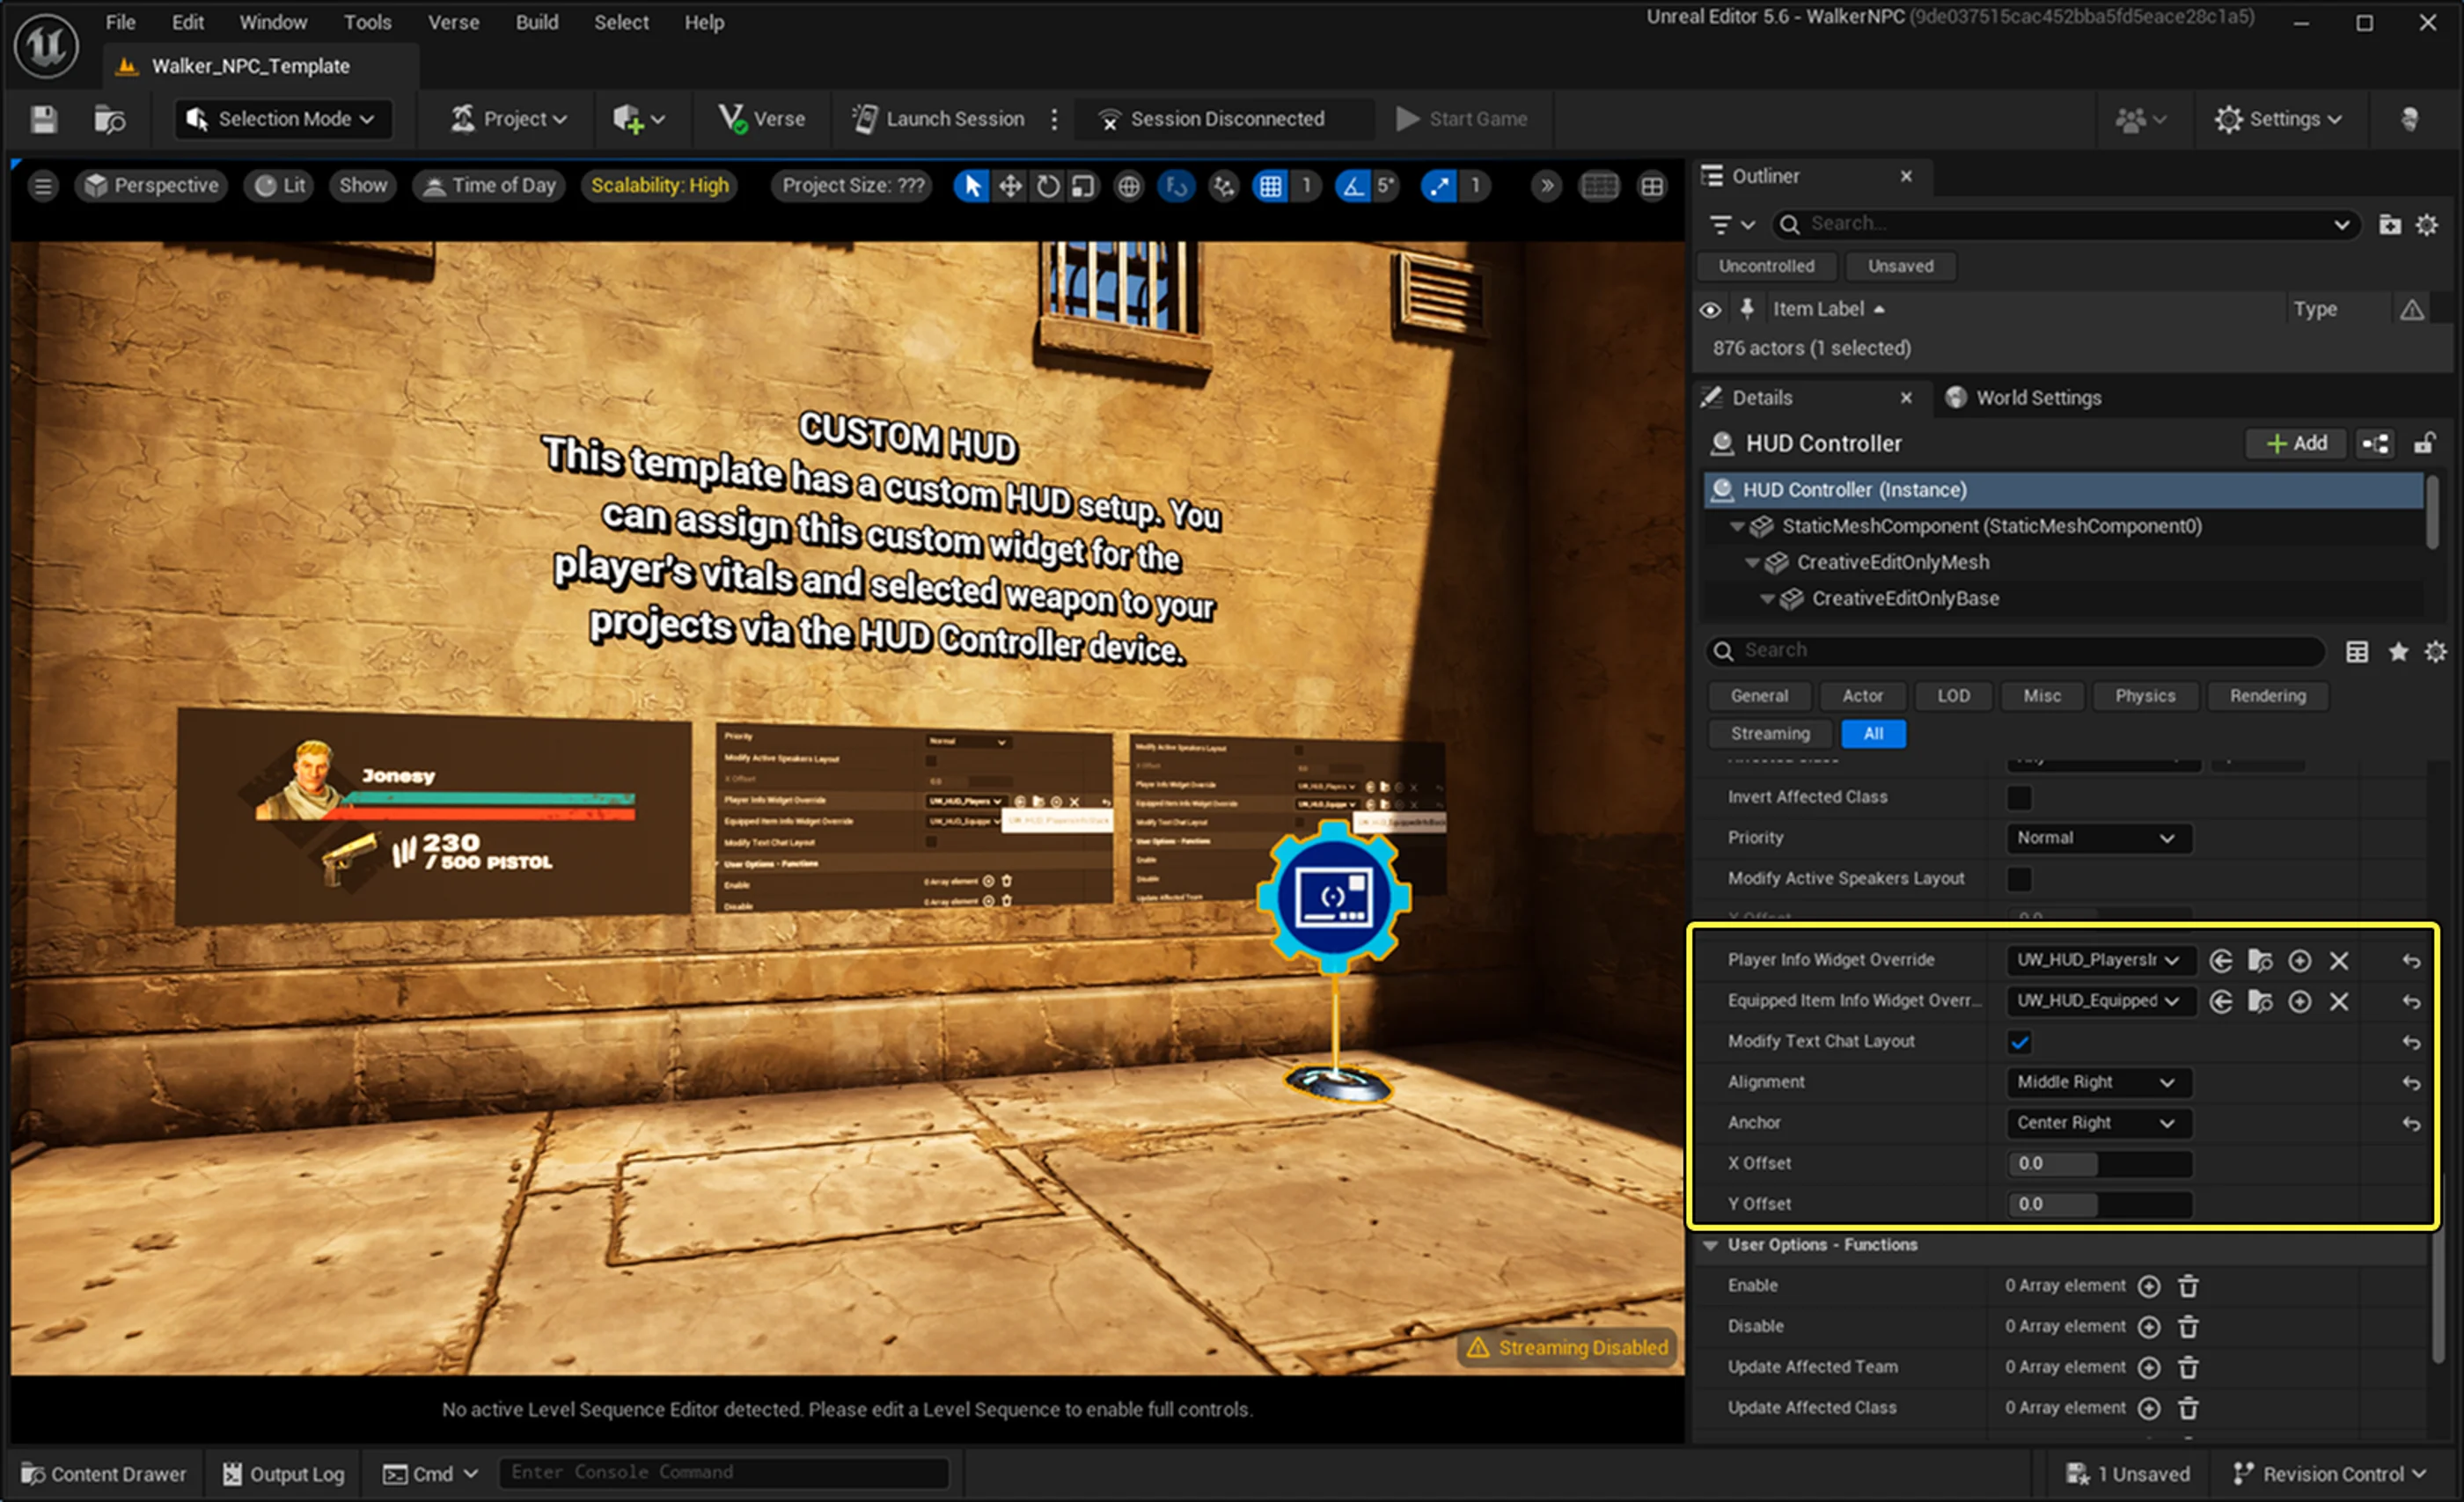
Task: Open Outliner settings gear icon
Action: pos(2427,225)
